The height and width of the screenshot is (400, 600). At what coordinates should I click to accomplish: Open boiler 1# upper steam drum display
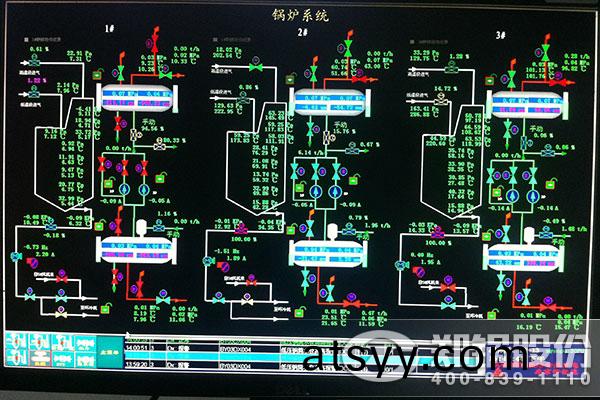pos(137,98)
